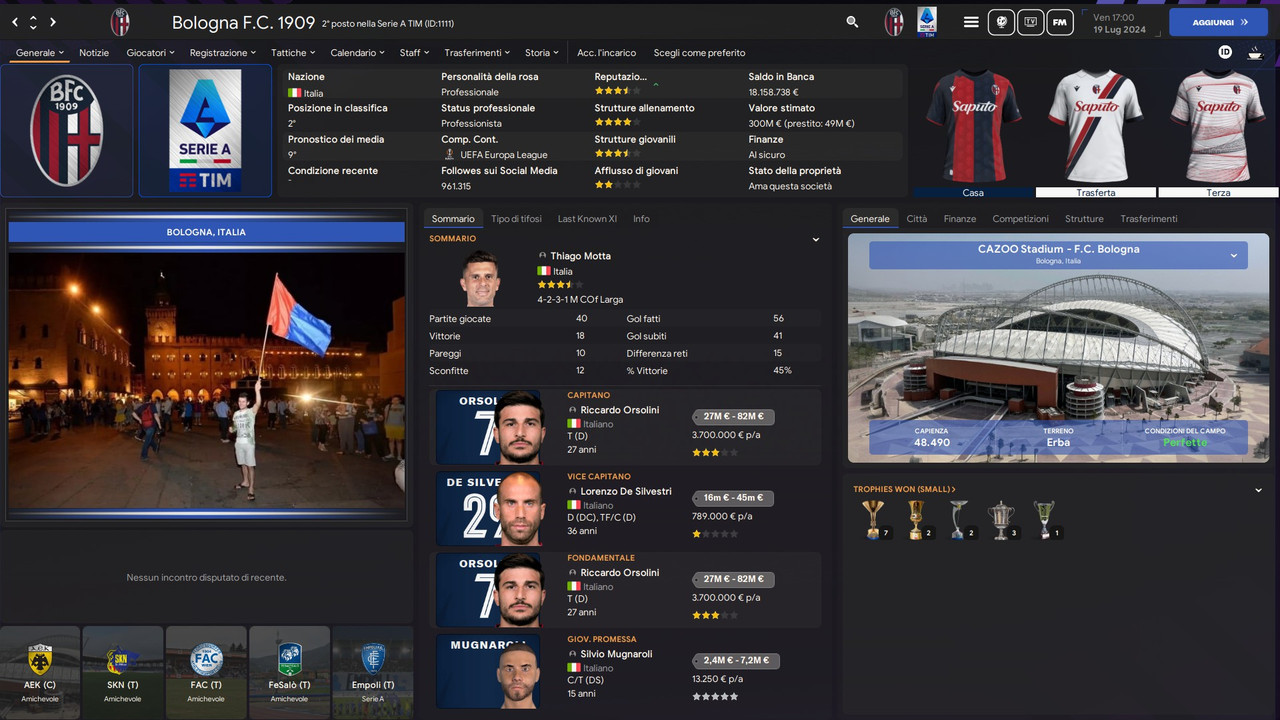Switch to the Finanze tab

coord(960,219)
